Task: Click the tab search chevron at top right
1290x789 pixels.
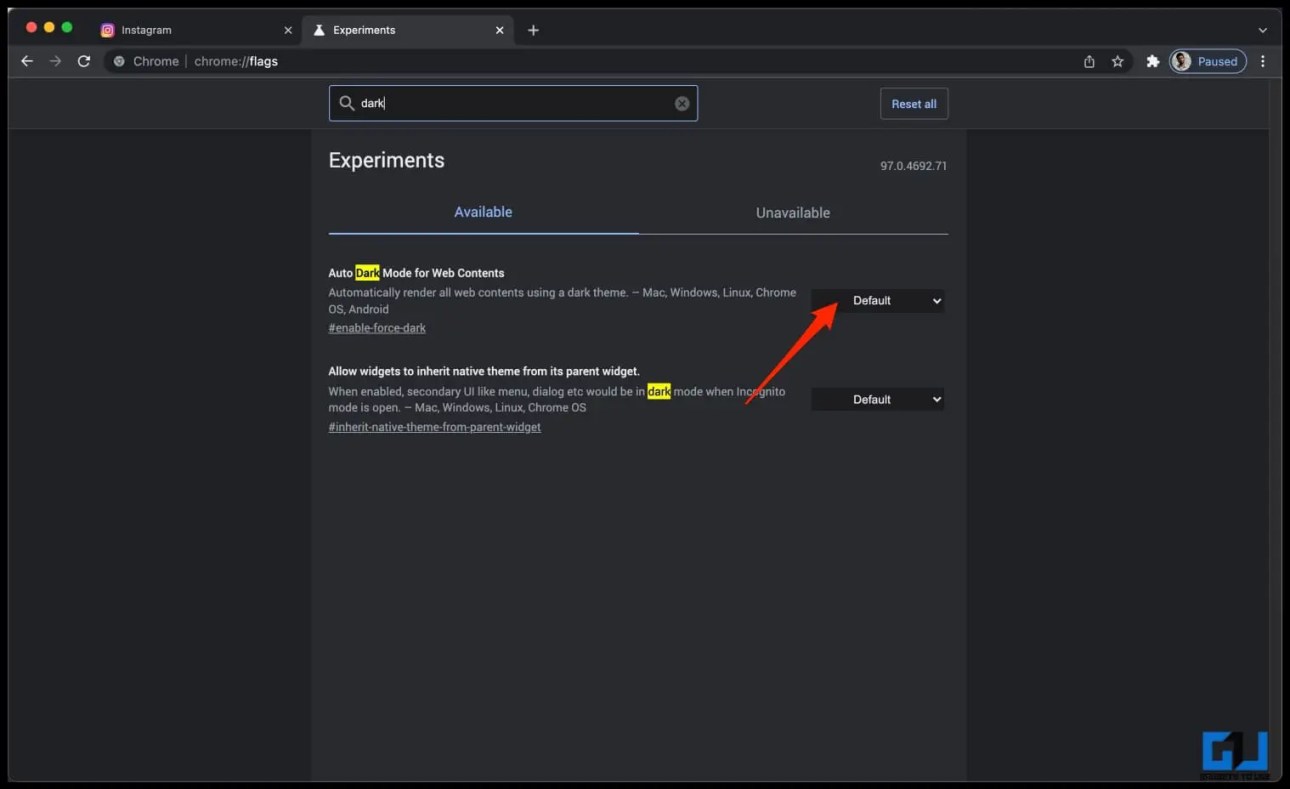Action: (x=1262, y=30)
